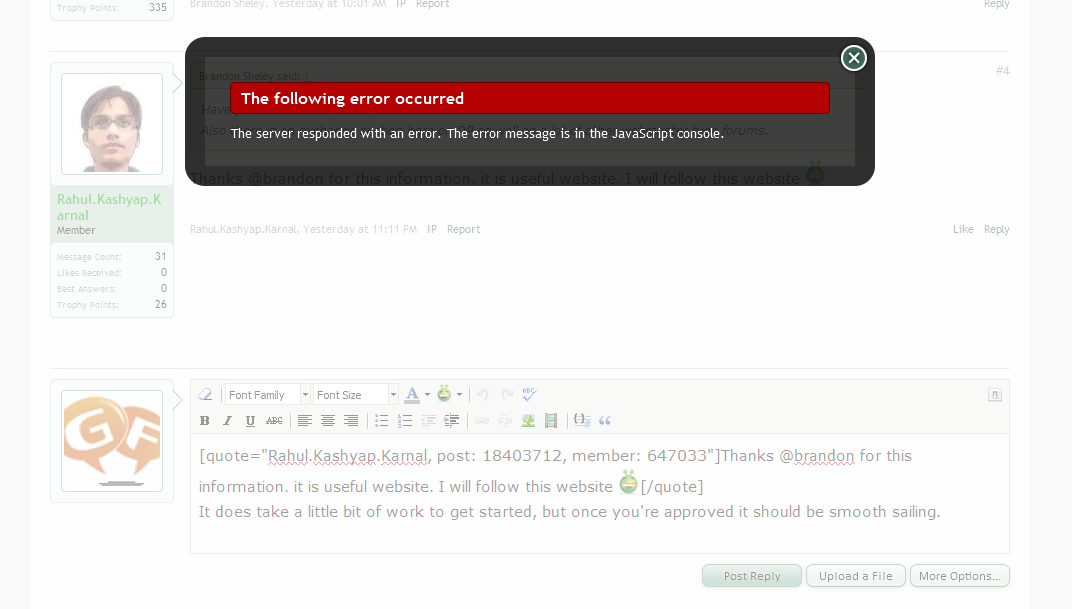Toggle the BB code editor mode switch
This screenshot has width=1072, height=609.
[995, 394]
